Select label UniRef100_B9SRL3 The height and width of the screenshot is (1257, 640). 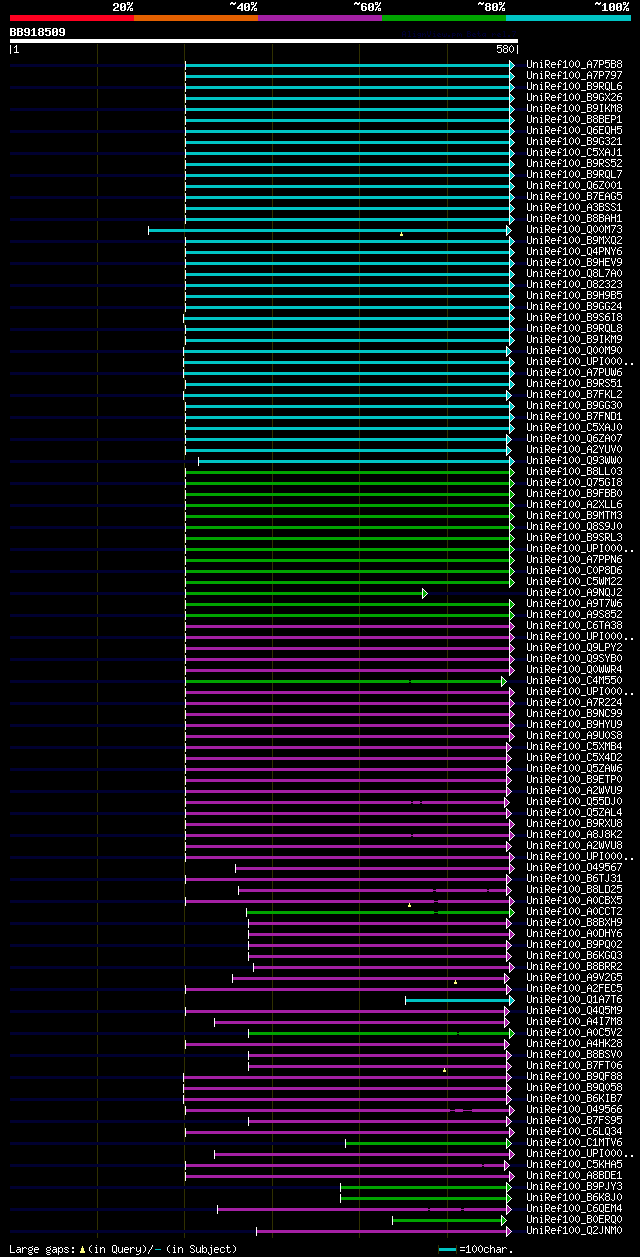pyautogui.click(x=574, y=537)
